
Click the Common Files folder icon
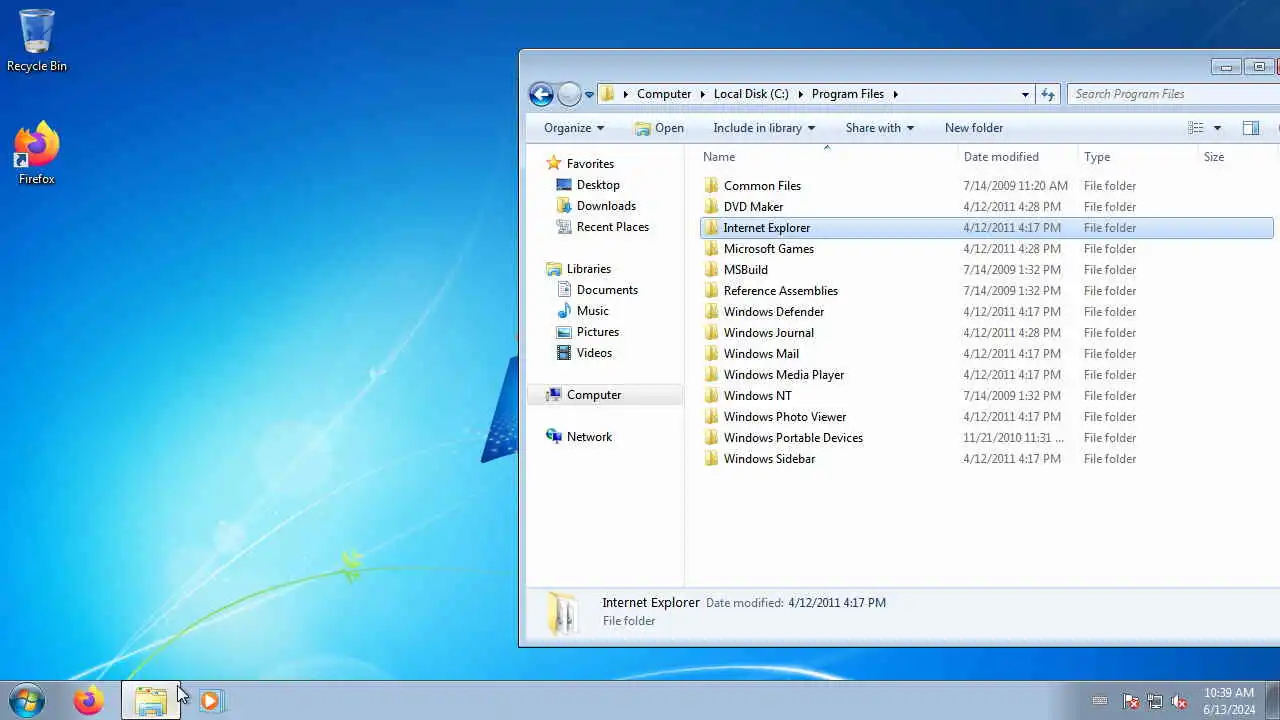click(711, 186)
